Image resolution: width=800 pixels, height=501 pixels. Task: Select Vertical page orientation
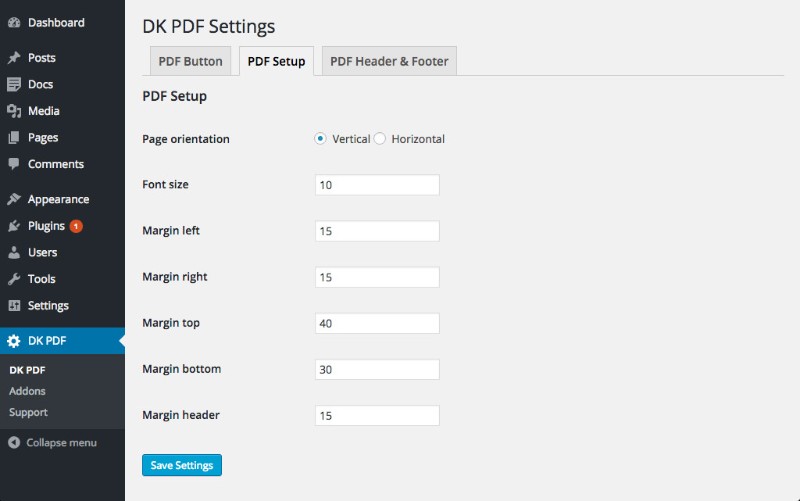[x=320, y=139]
